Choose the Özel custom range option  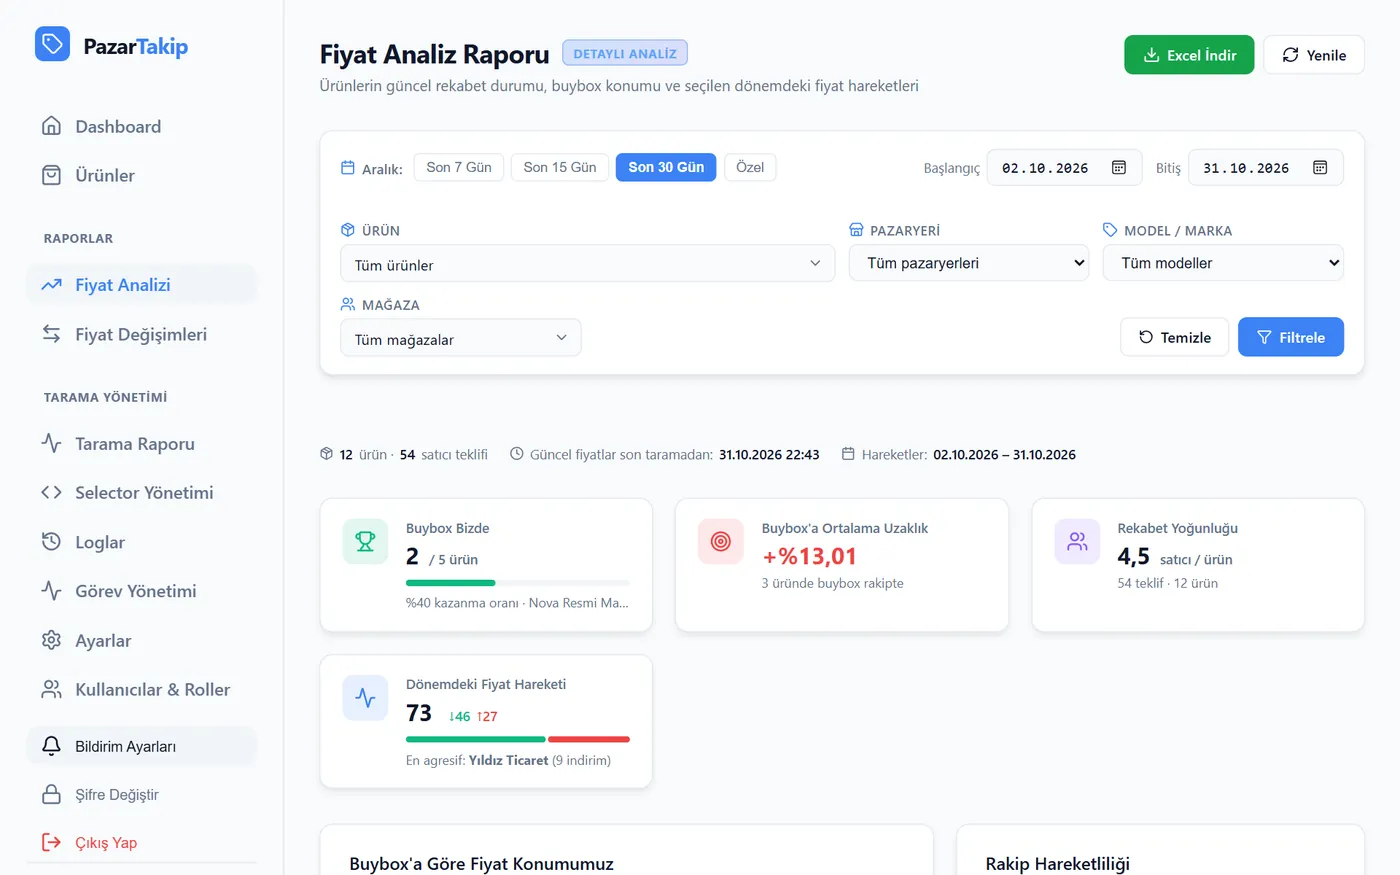750,167
